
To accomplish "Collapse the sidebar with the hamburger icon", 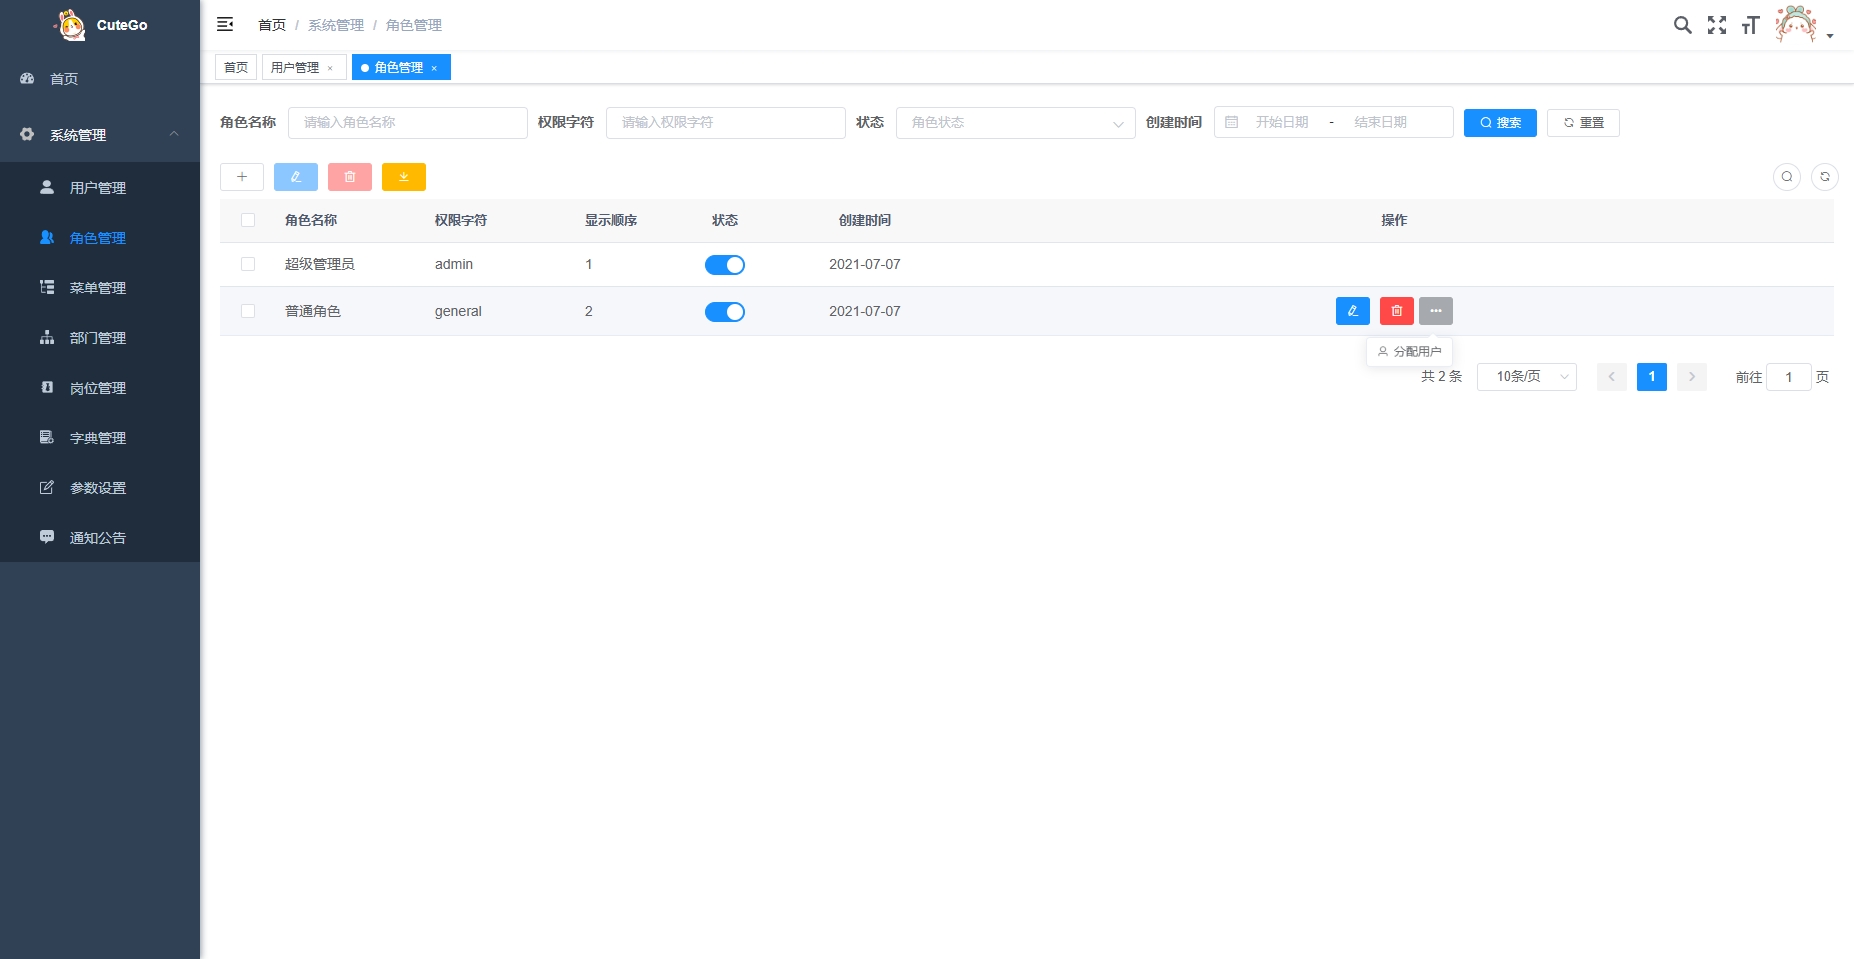I will 225,24.
